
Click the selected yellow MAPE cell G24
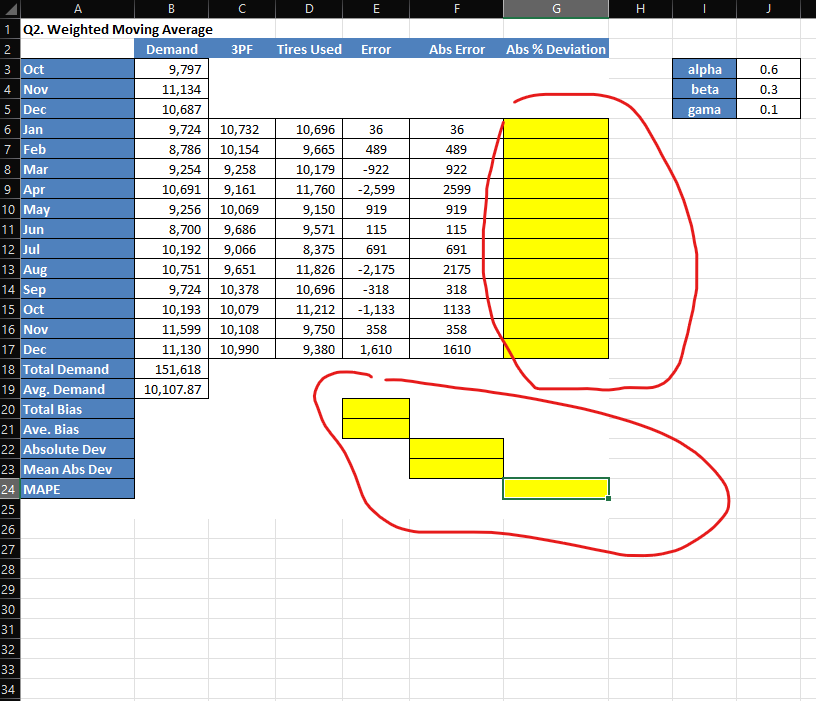556,489
